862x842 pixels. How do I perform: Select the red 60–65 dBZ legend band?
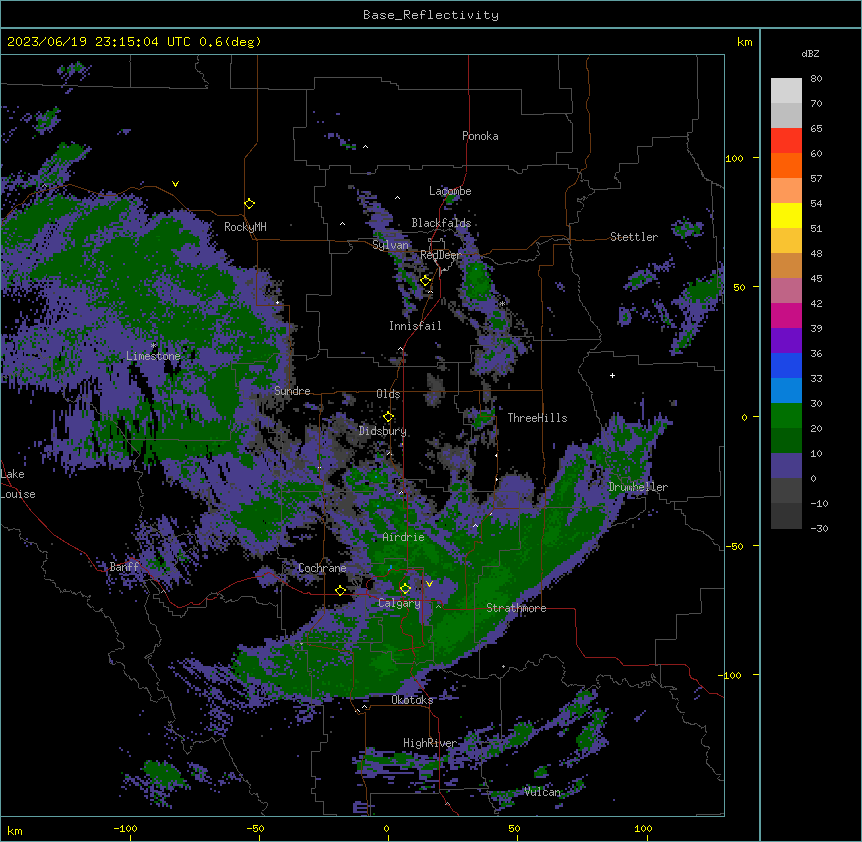(786, 141)
